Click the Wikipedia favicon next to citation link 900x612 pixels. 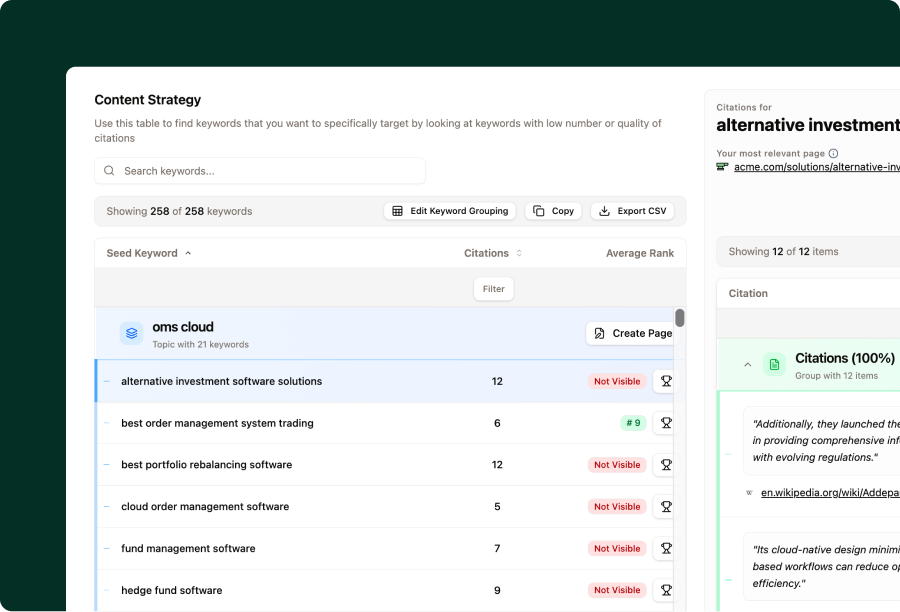point(749,493)
